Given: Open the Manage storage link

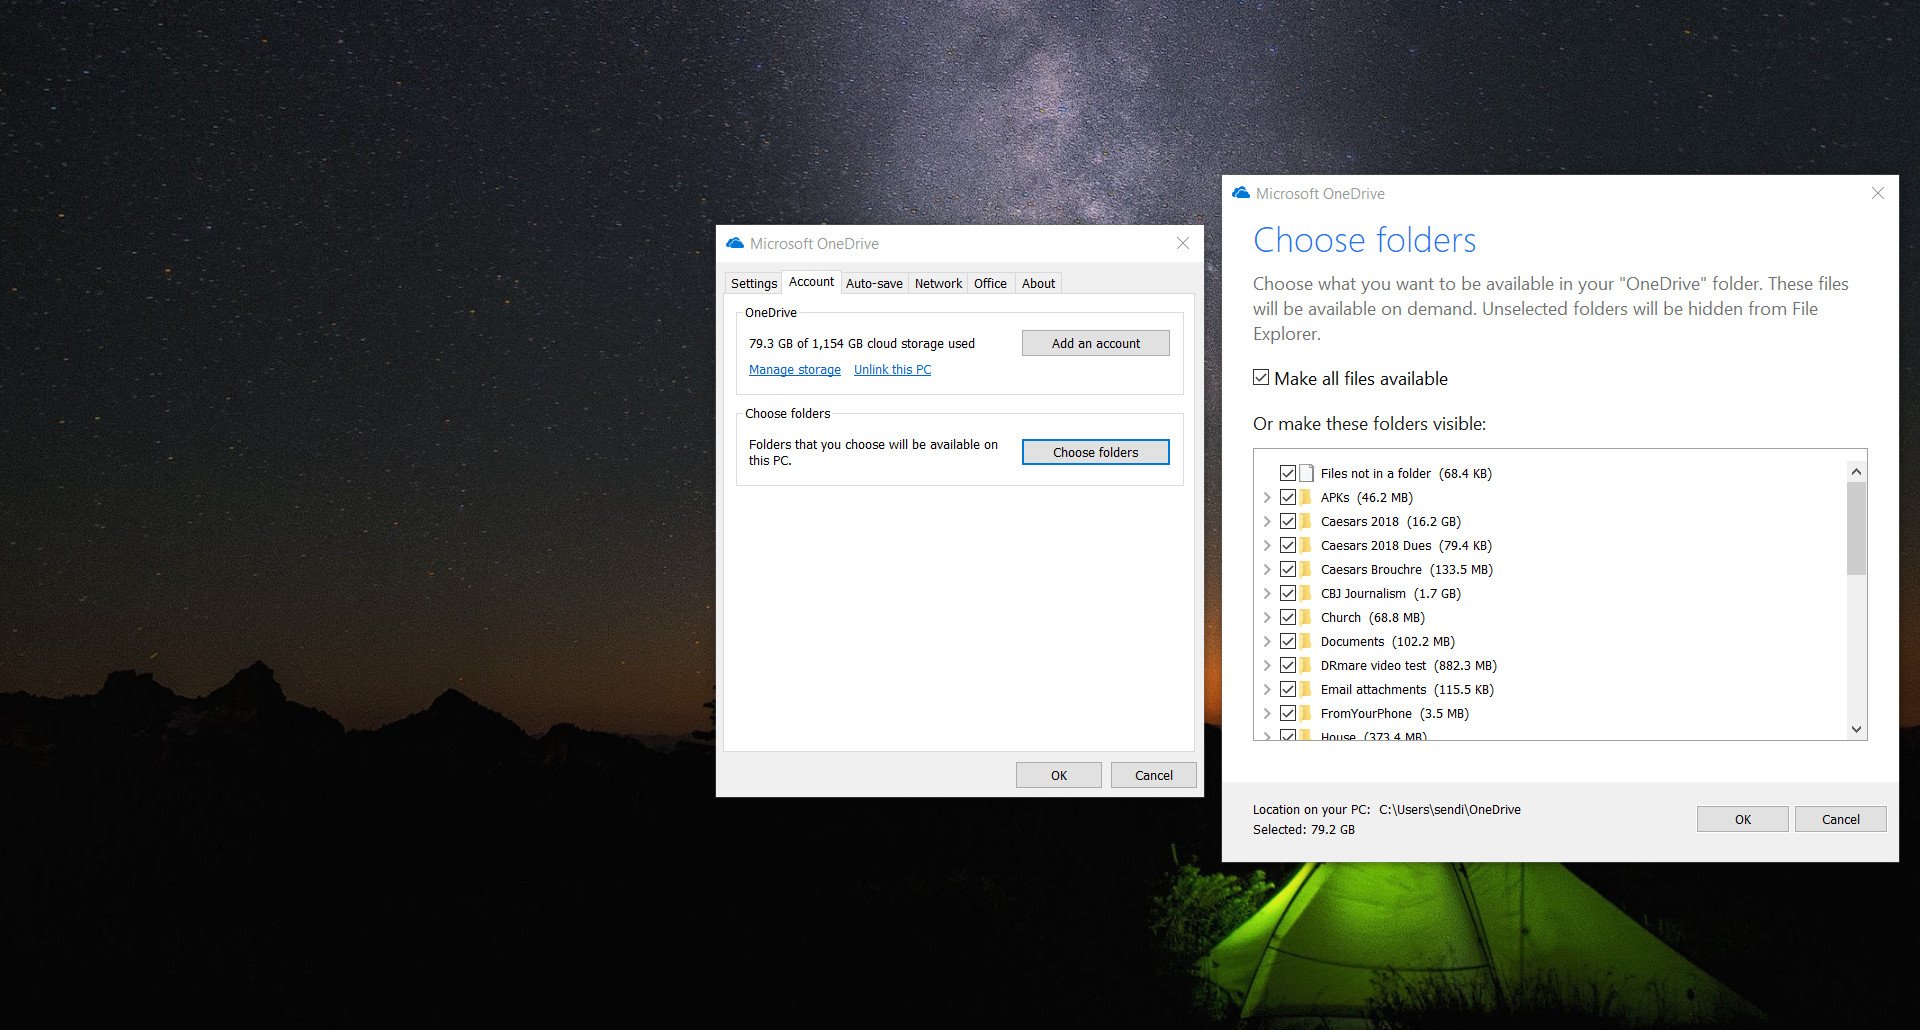Looking at the screenshot, I should tap(795, 370).
